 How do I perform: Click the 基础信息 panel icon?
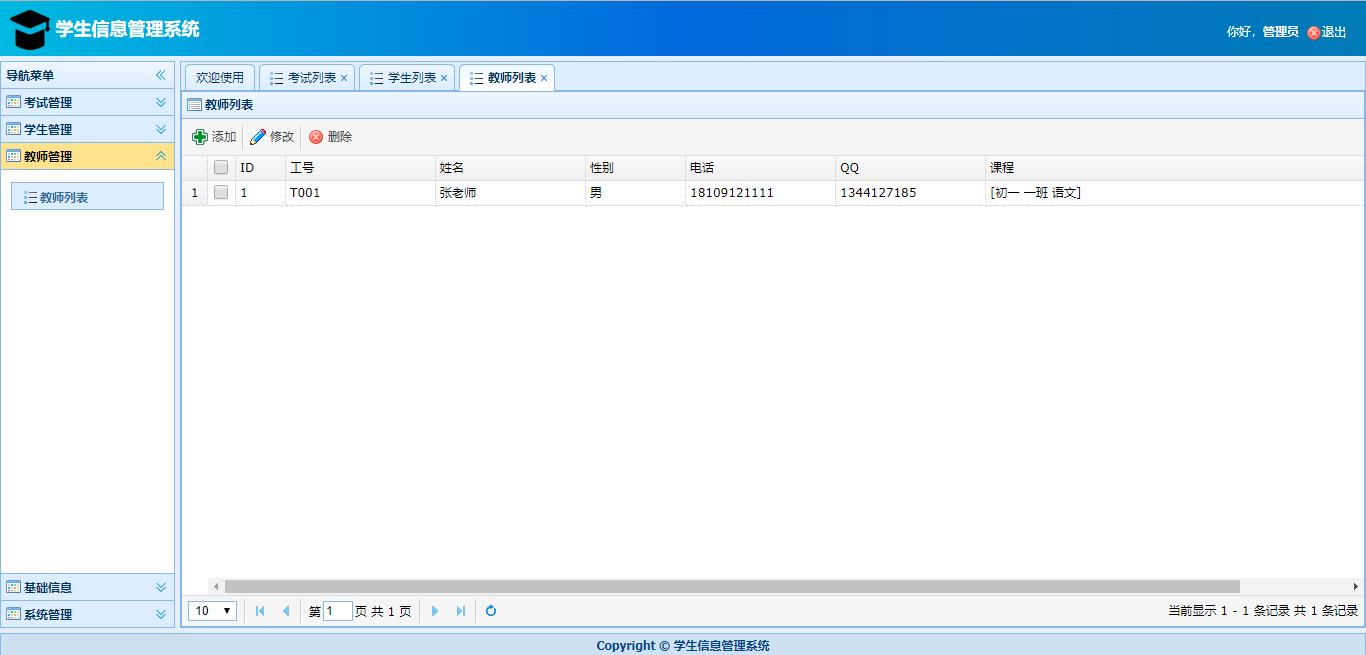[14, 587]
